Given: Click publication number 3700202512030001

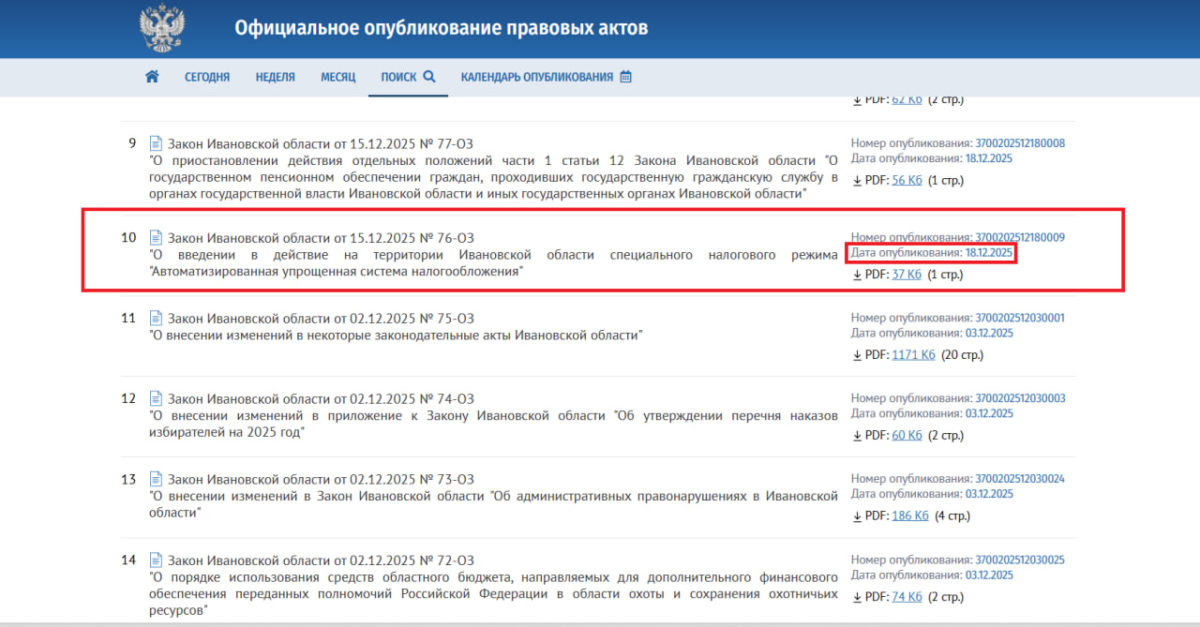Looking at the screenshot, I should 1020,318.
